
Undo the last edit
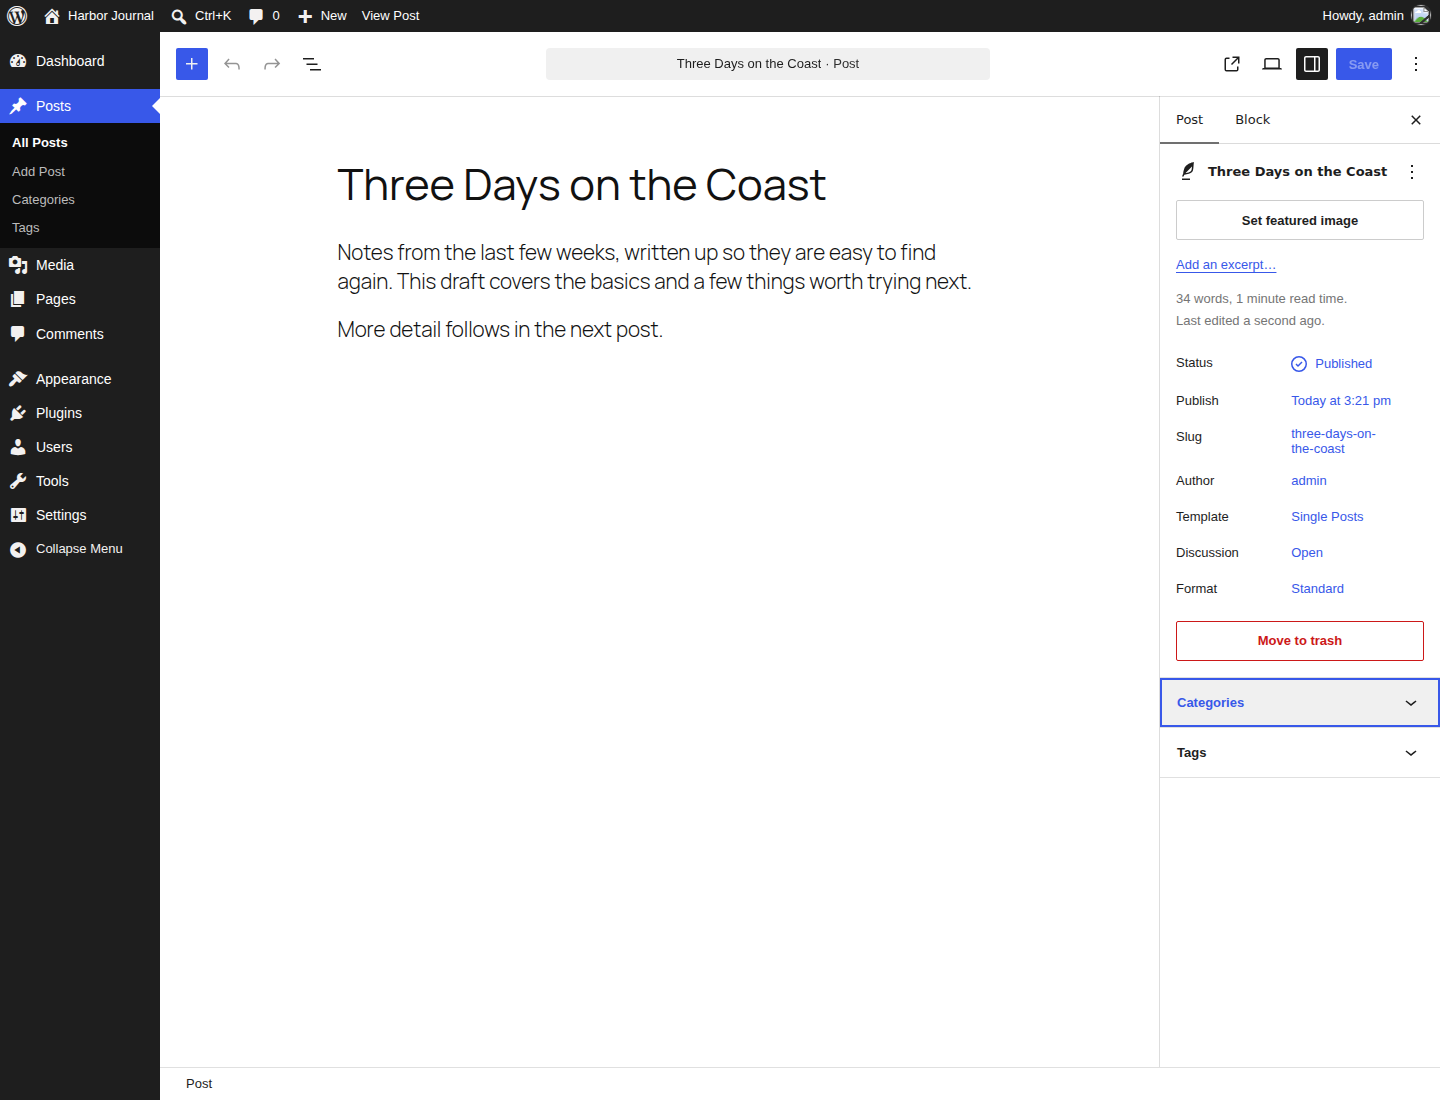click(x=232, y=64)
